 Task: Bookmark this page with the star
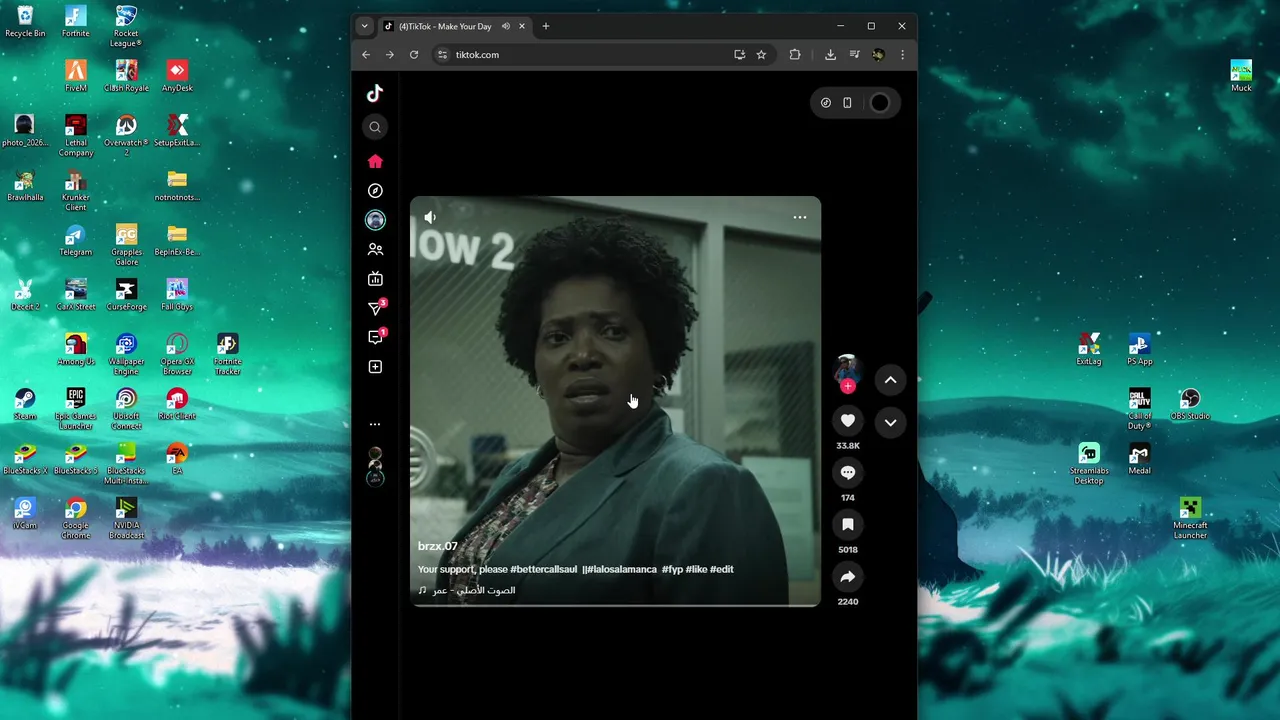click(761, 55)
